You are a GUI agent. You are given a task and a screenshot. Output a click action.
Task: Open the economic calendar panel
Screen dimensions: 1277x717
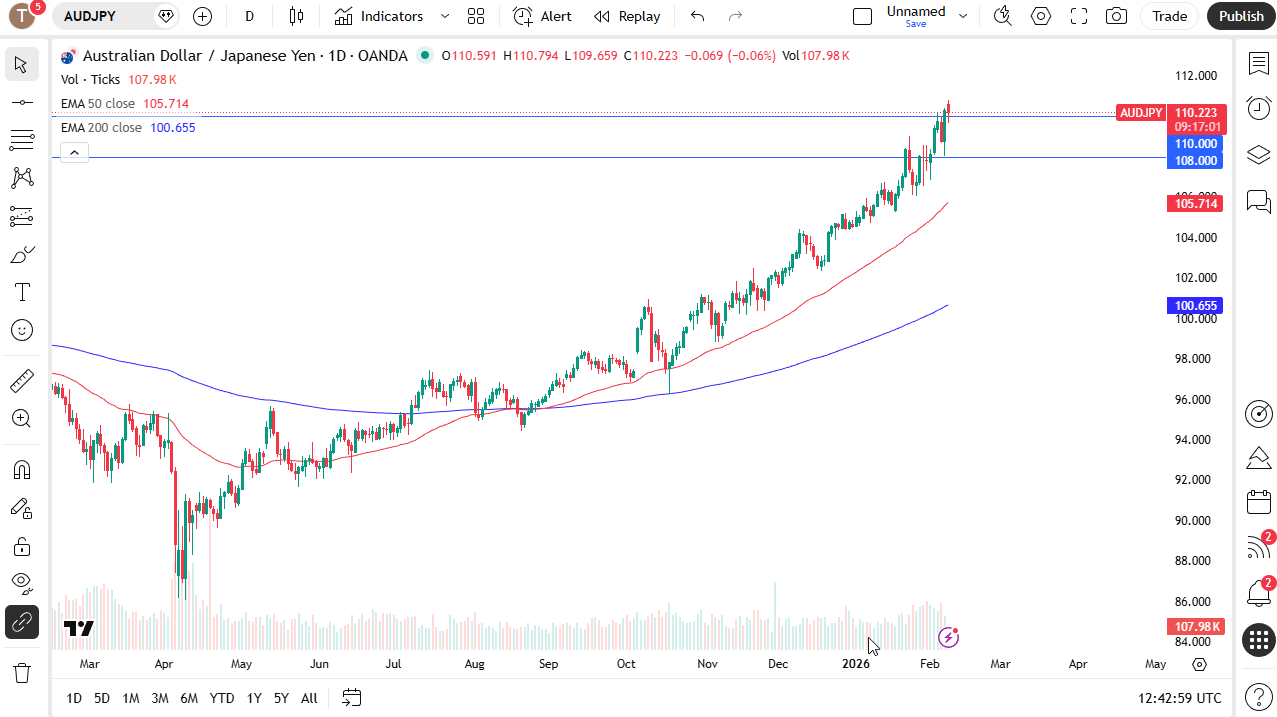click(1258, 502)
